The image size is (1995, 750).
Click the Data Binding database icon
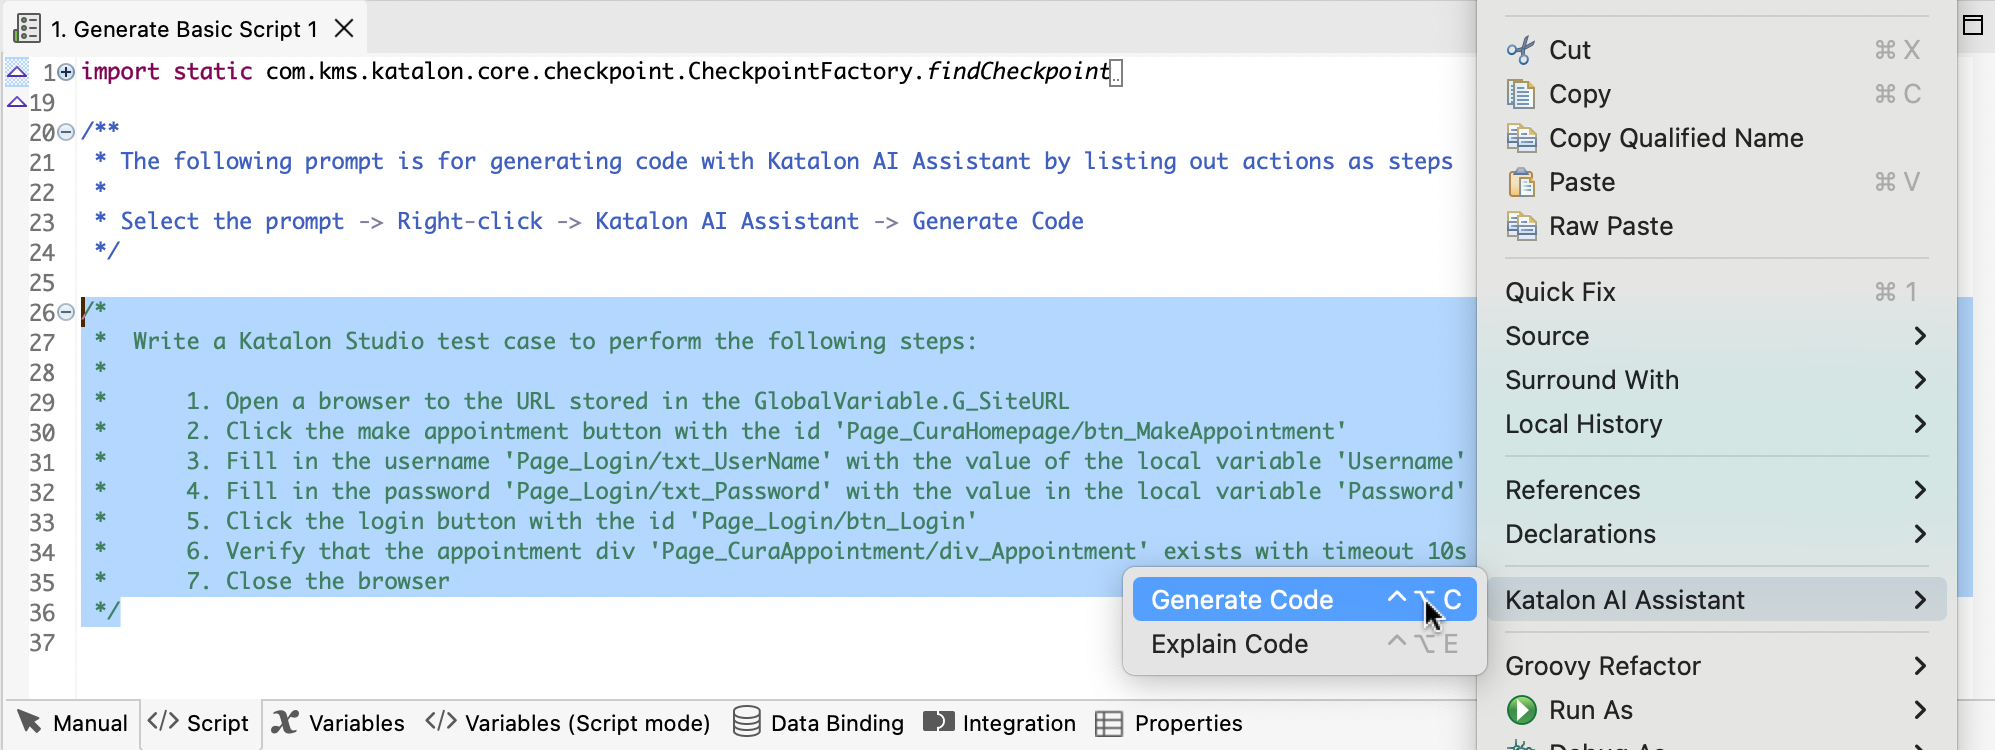click(746, 721)
